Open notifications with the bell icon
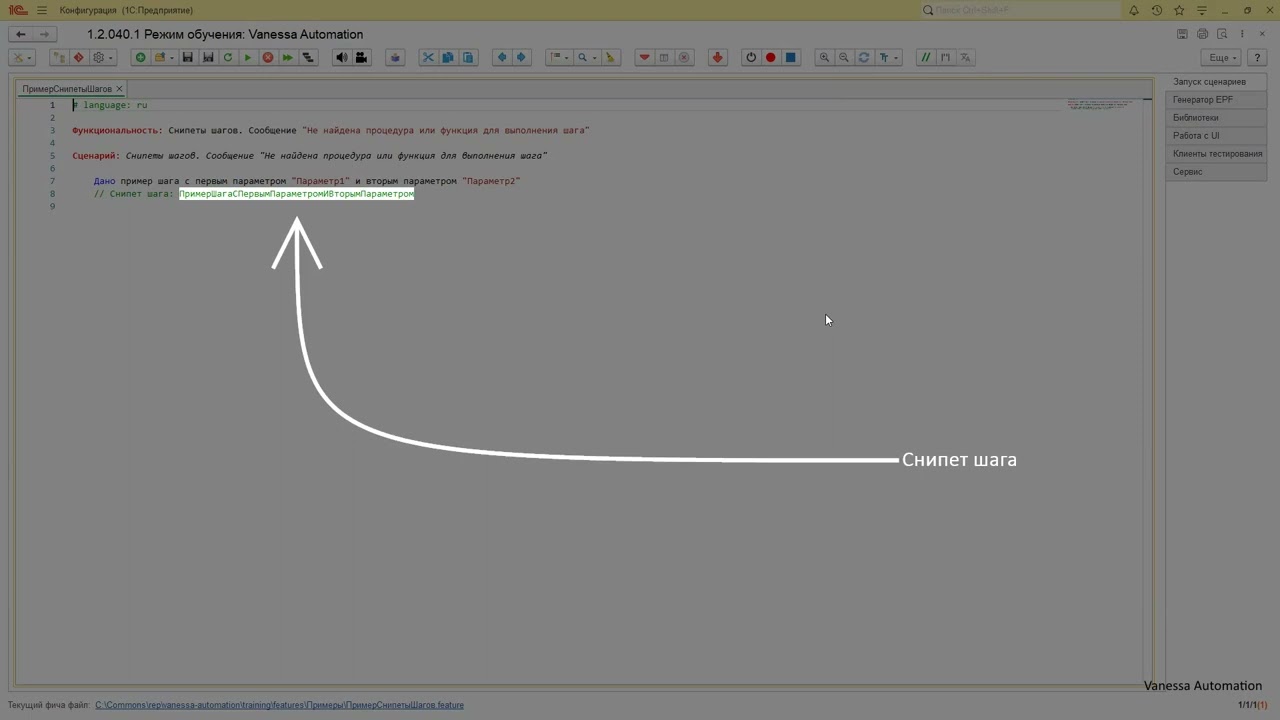Viewport: 1280px width, 720px height. [x=1134, y=10]
